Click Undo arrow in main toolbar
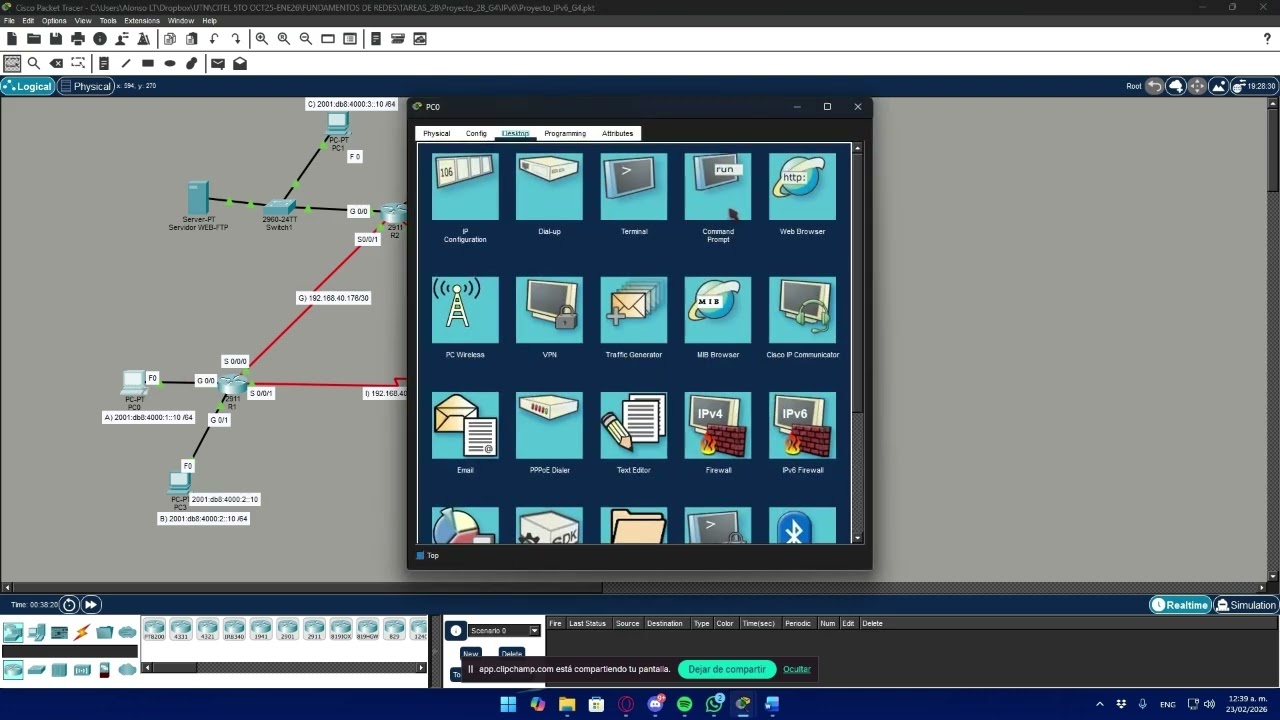 (x=214, y=39)
